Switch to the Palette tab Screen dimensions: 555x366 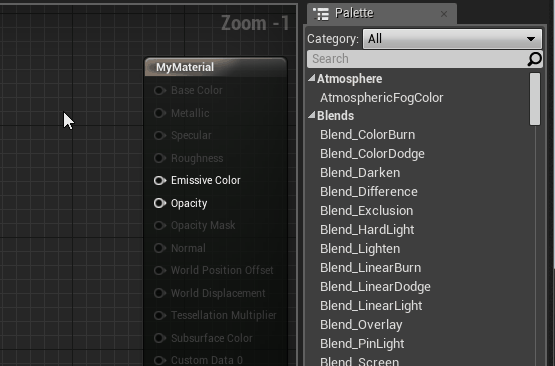[x=354, y=13]
